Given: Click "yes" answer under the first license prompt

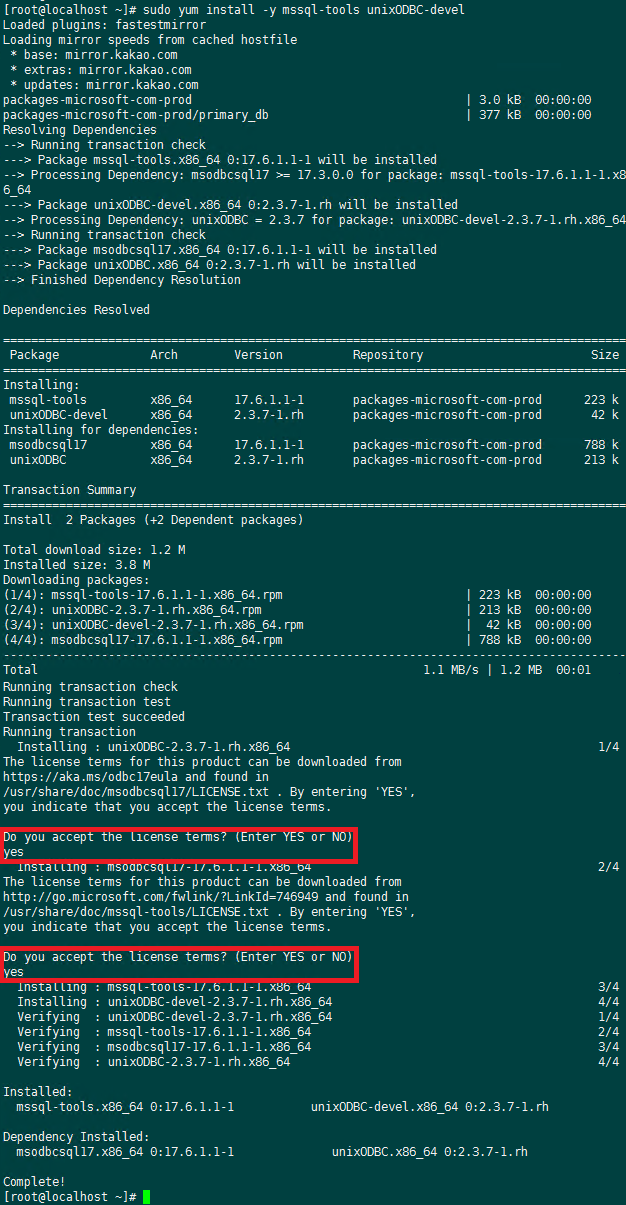Looking at the screenshot, I should click(13, 852).
